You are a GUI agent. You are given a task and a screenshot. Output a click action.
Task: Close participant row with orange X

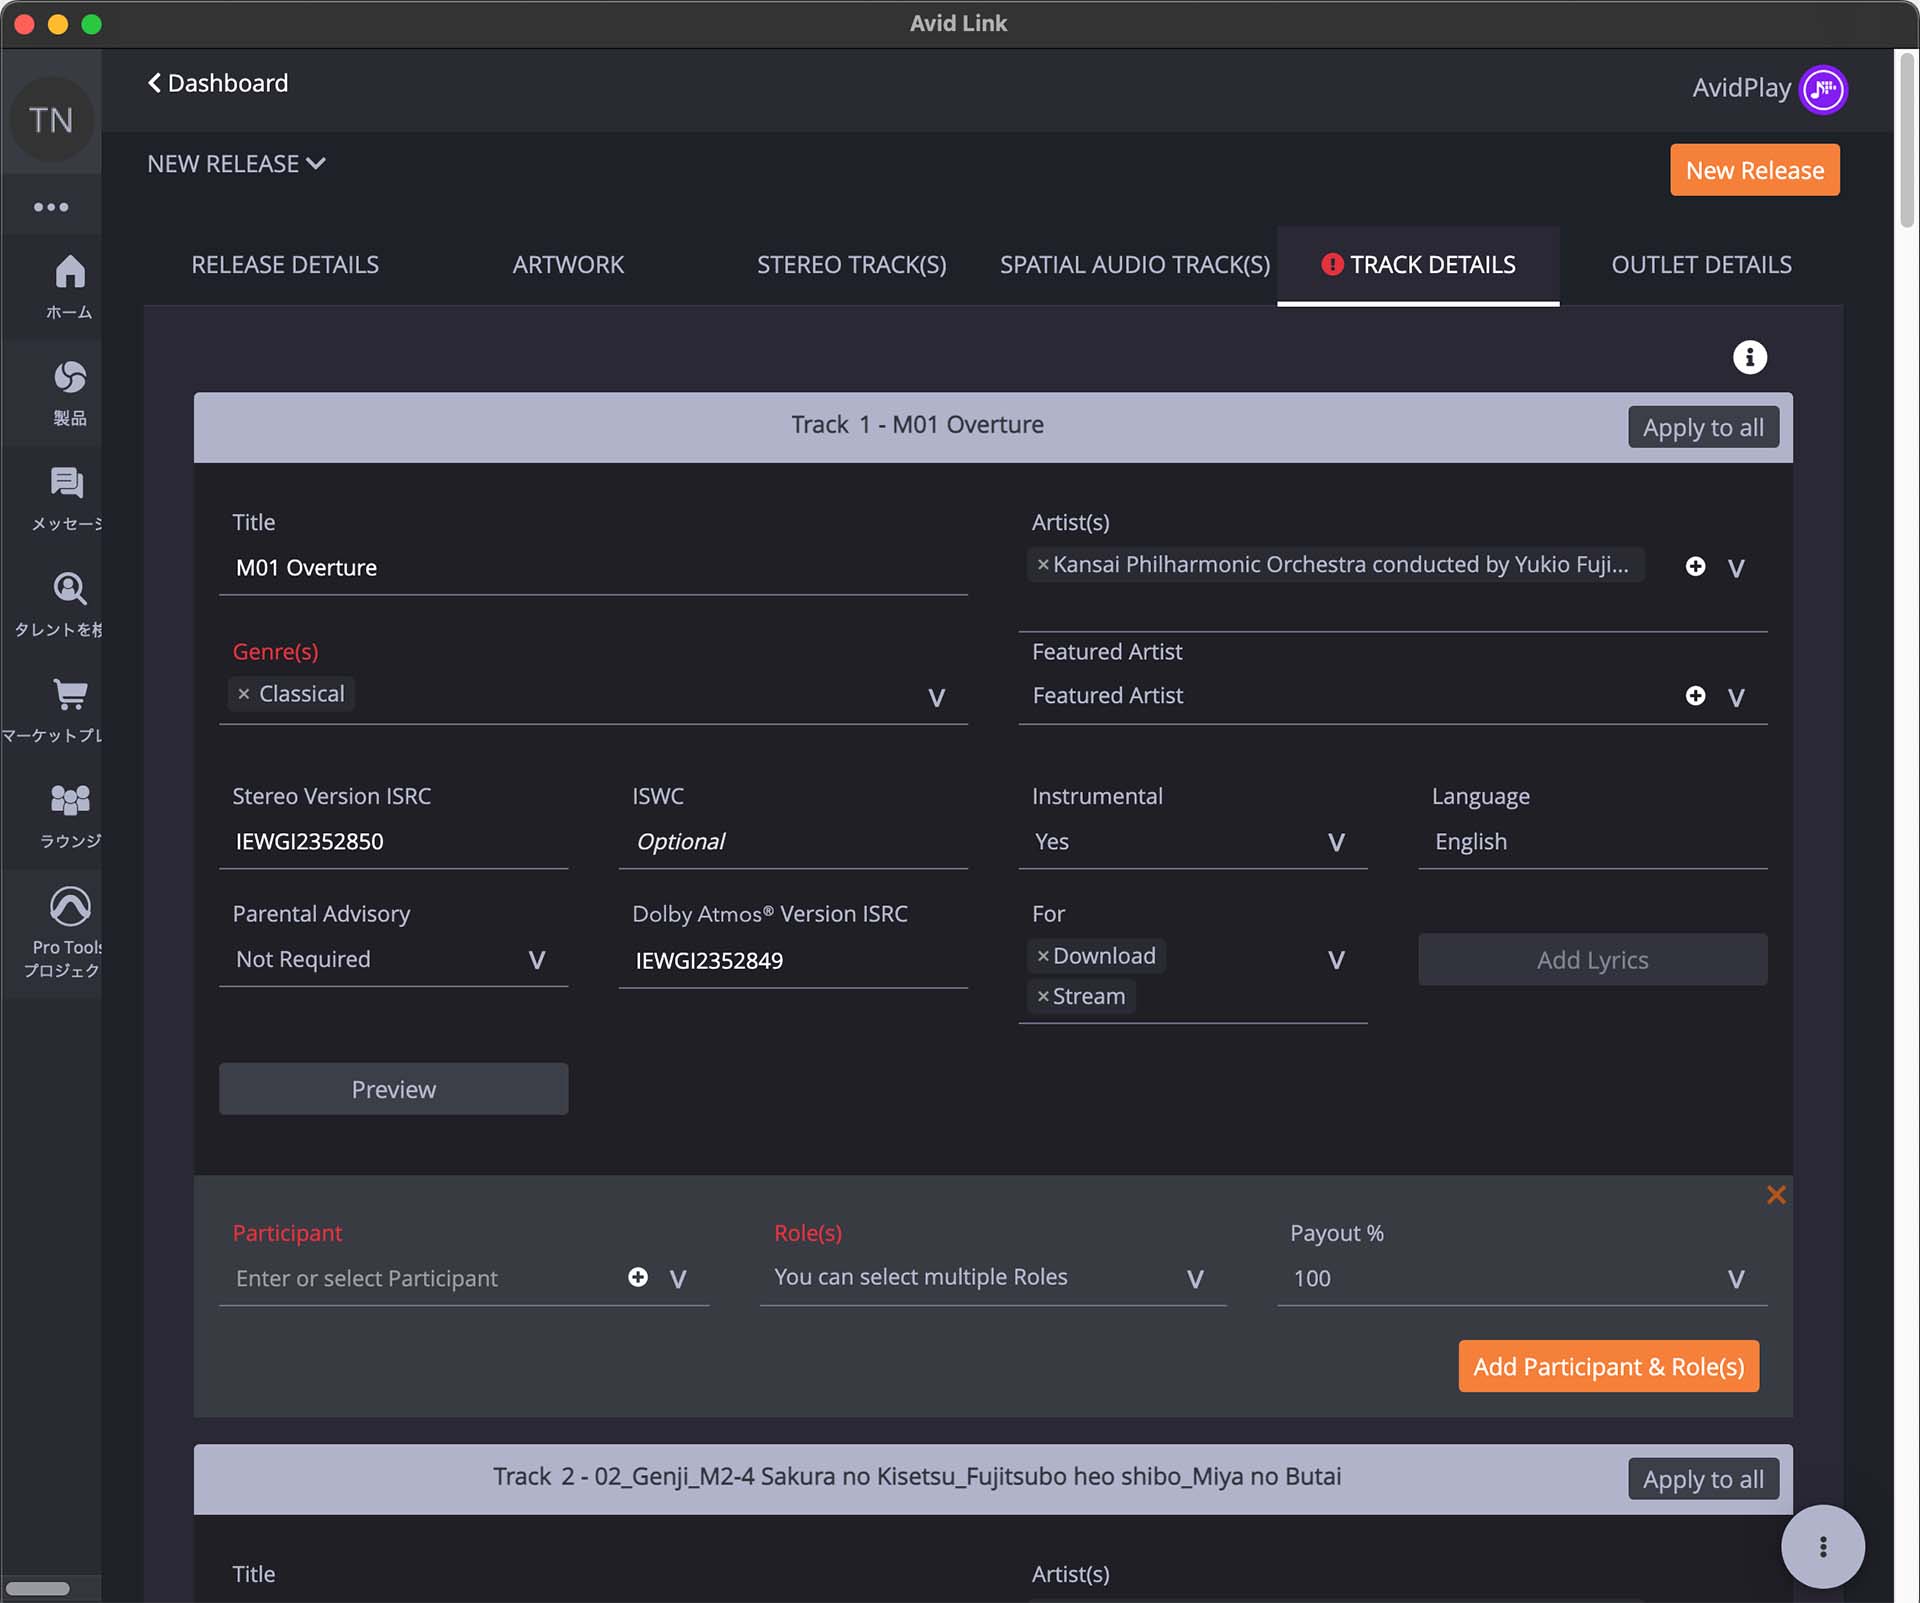click(1776, 1195)
